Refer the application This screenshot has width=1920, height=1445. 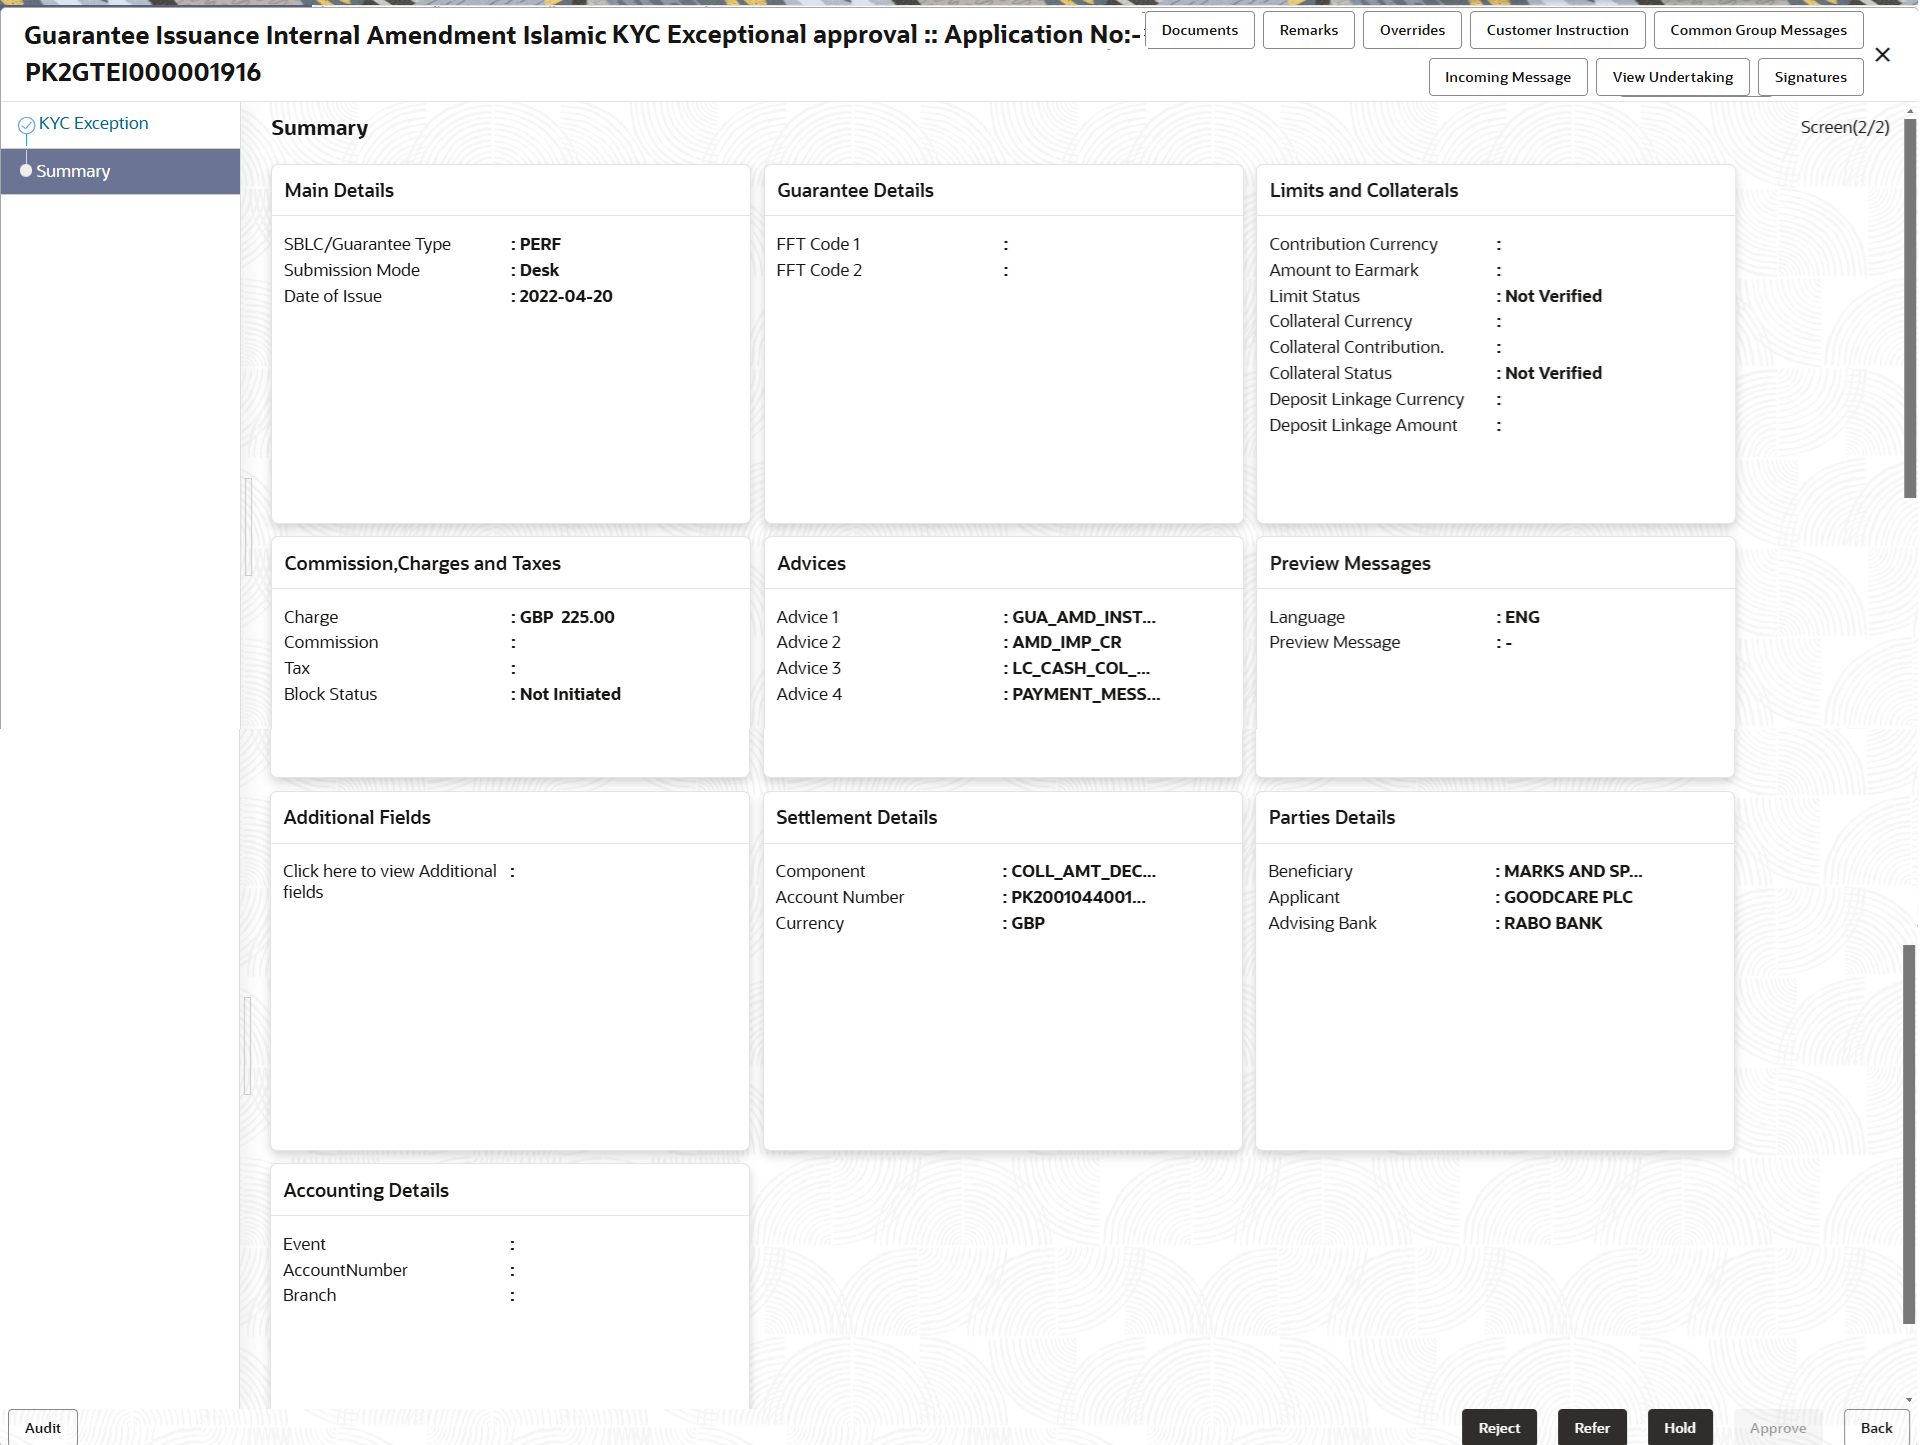1592,1427
